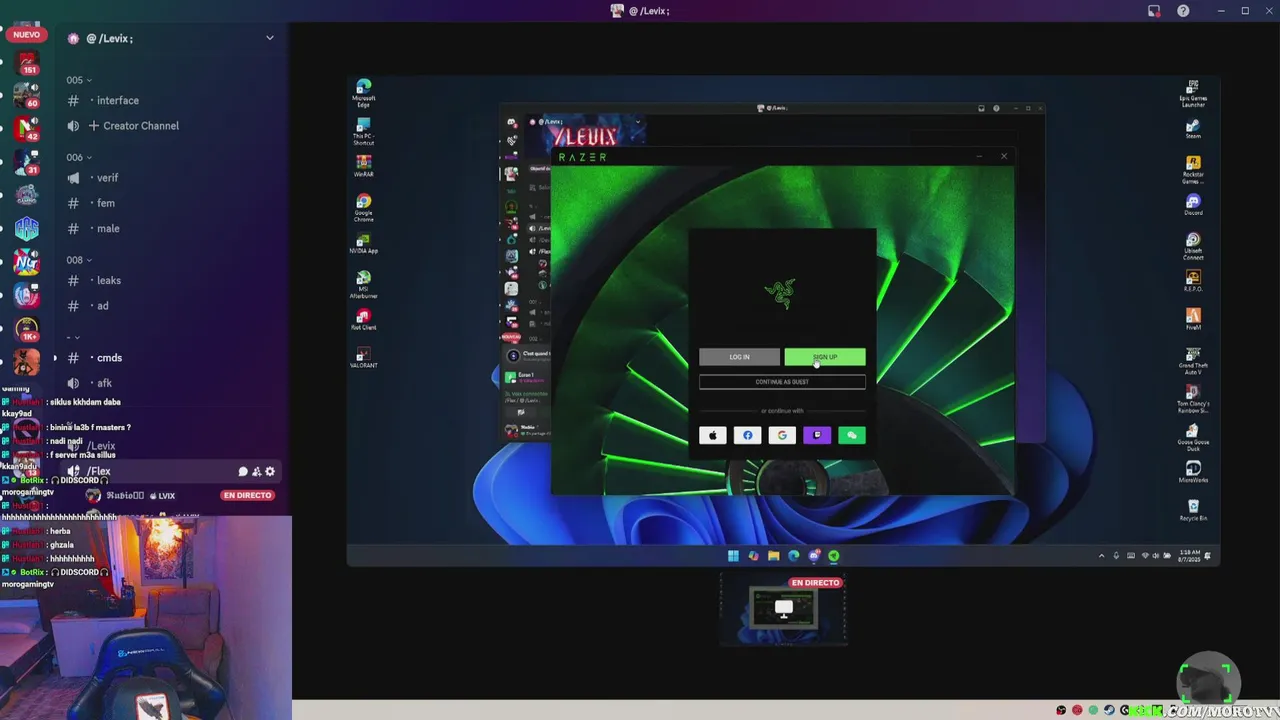Screen dimensions: 1280x720
Task: Click the invite people icon on /Flex
Action: 256,472
